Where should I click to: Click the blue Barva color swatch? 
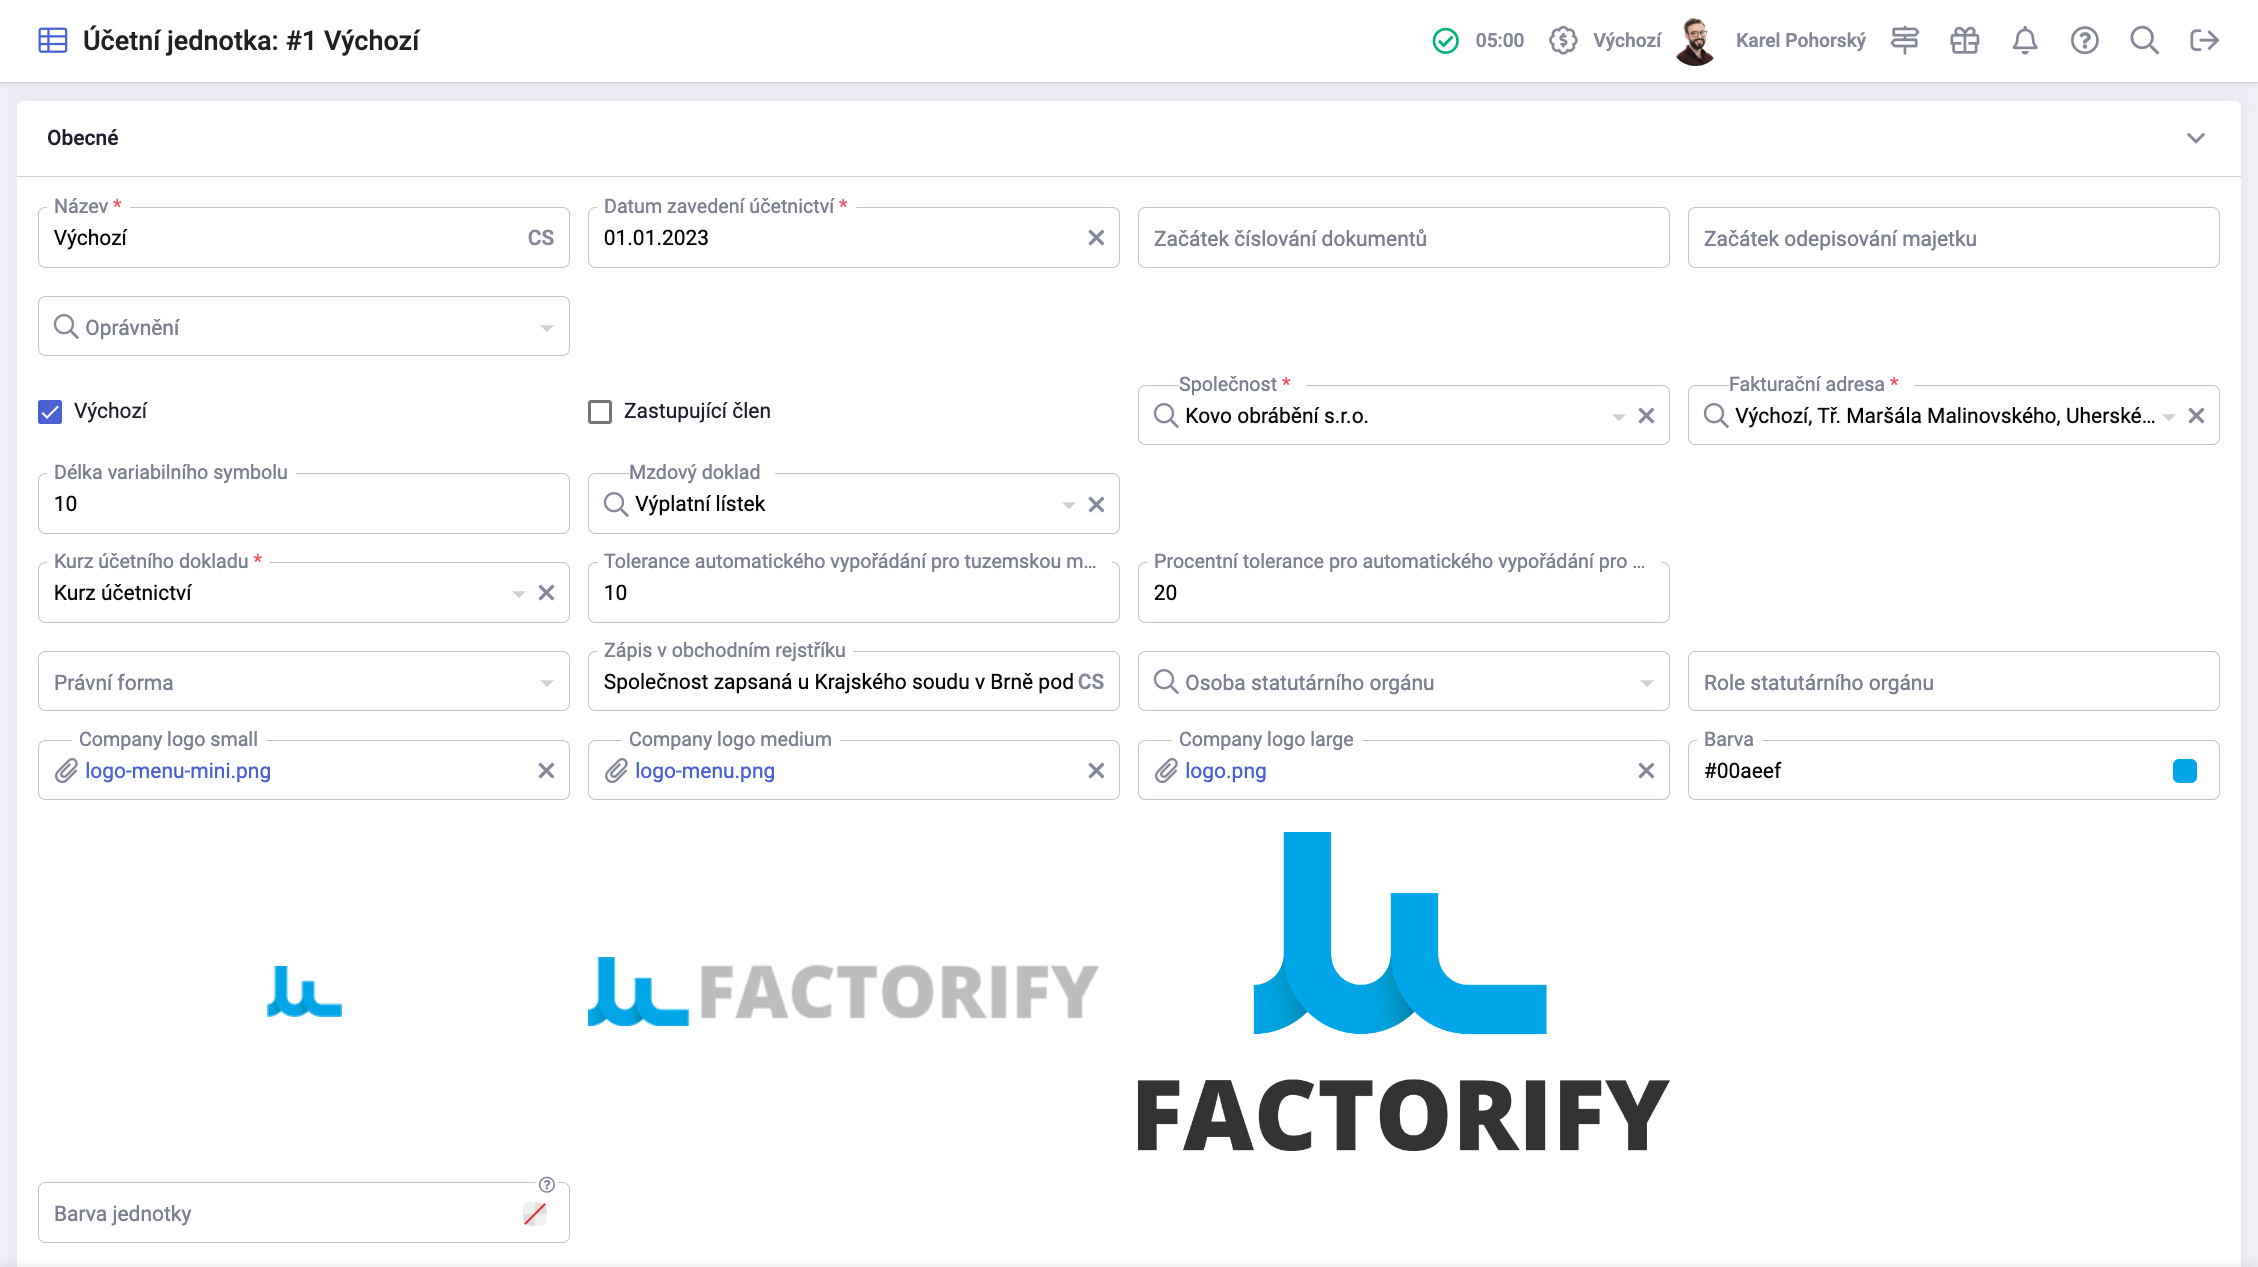tap(2185, 771)
